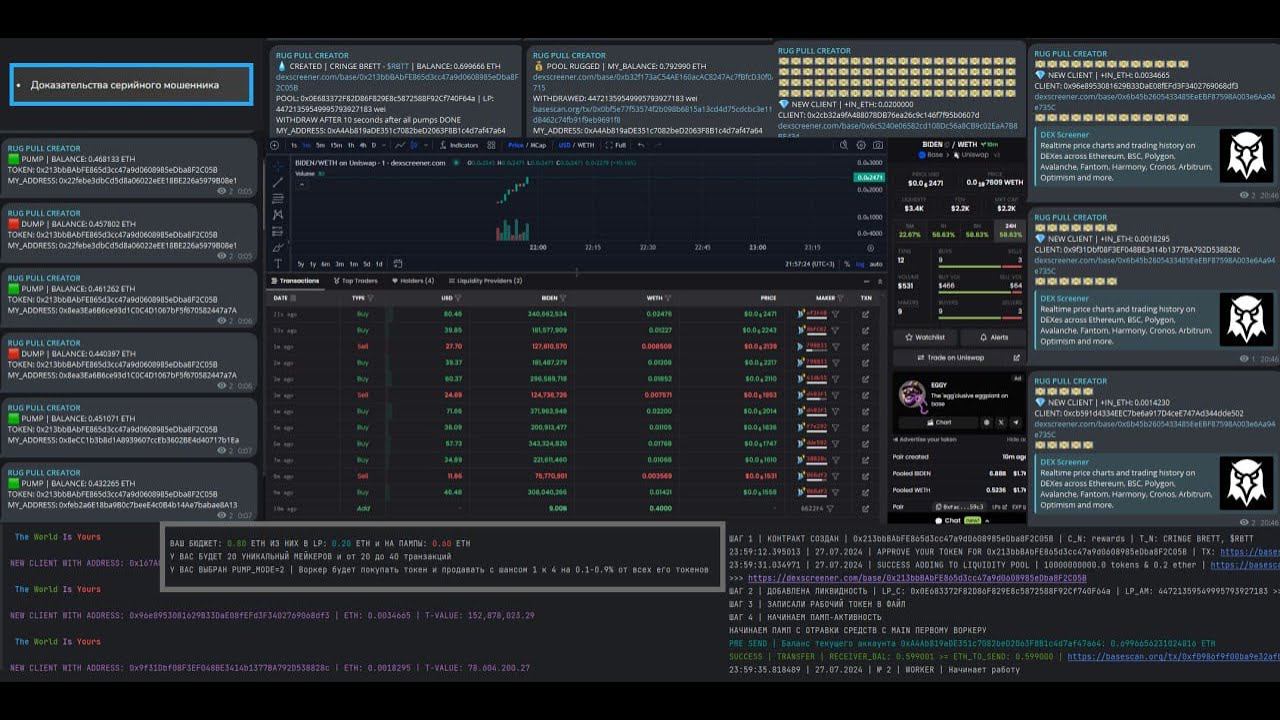Open the EGGY Chart button
Image resolution: width=1280 pixels, height=720 pixels.
click(940, 422)
